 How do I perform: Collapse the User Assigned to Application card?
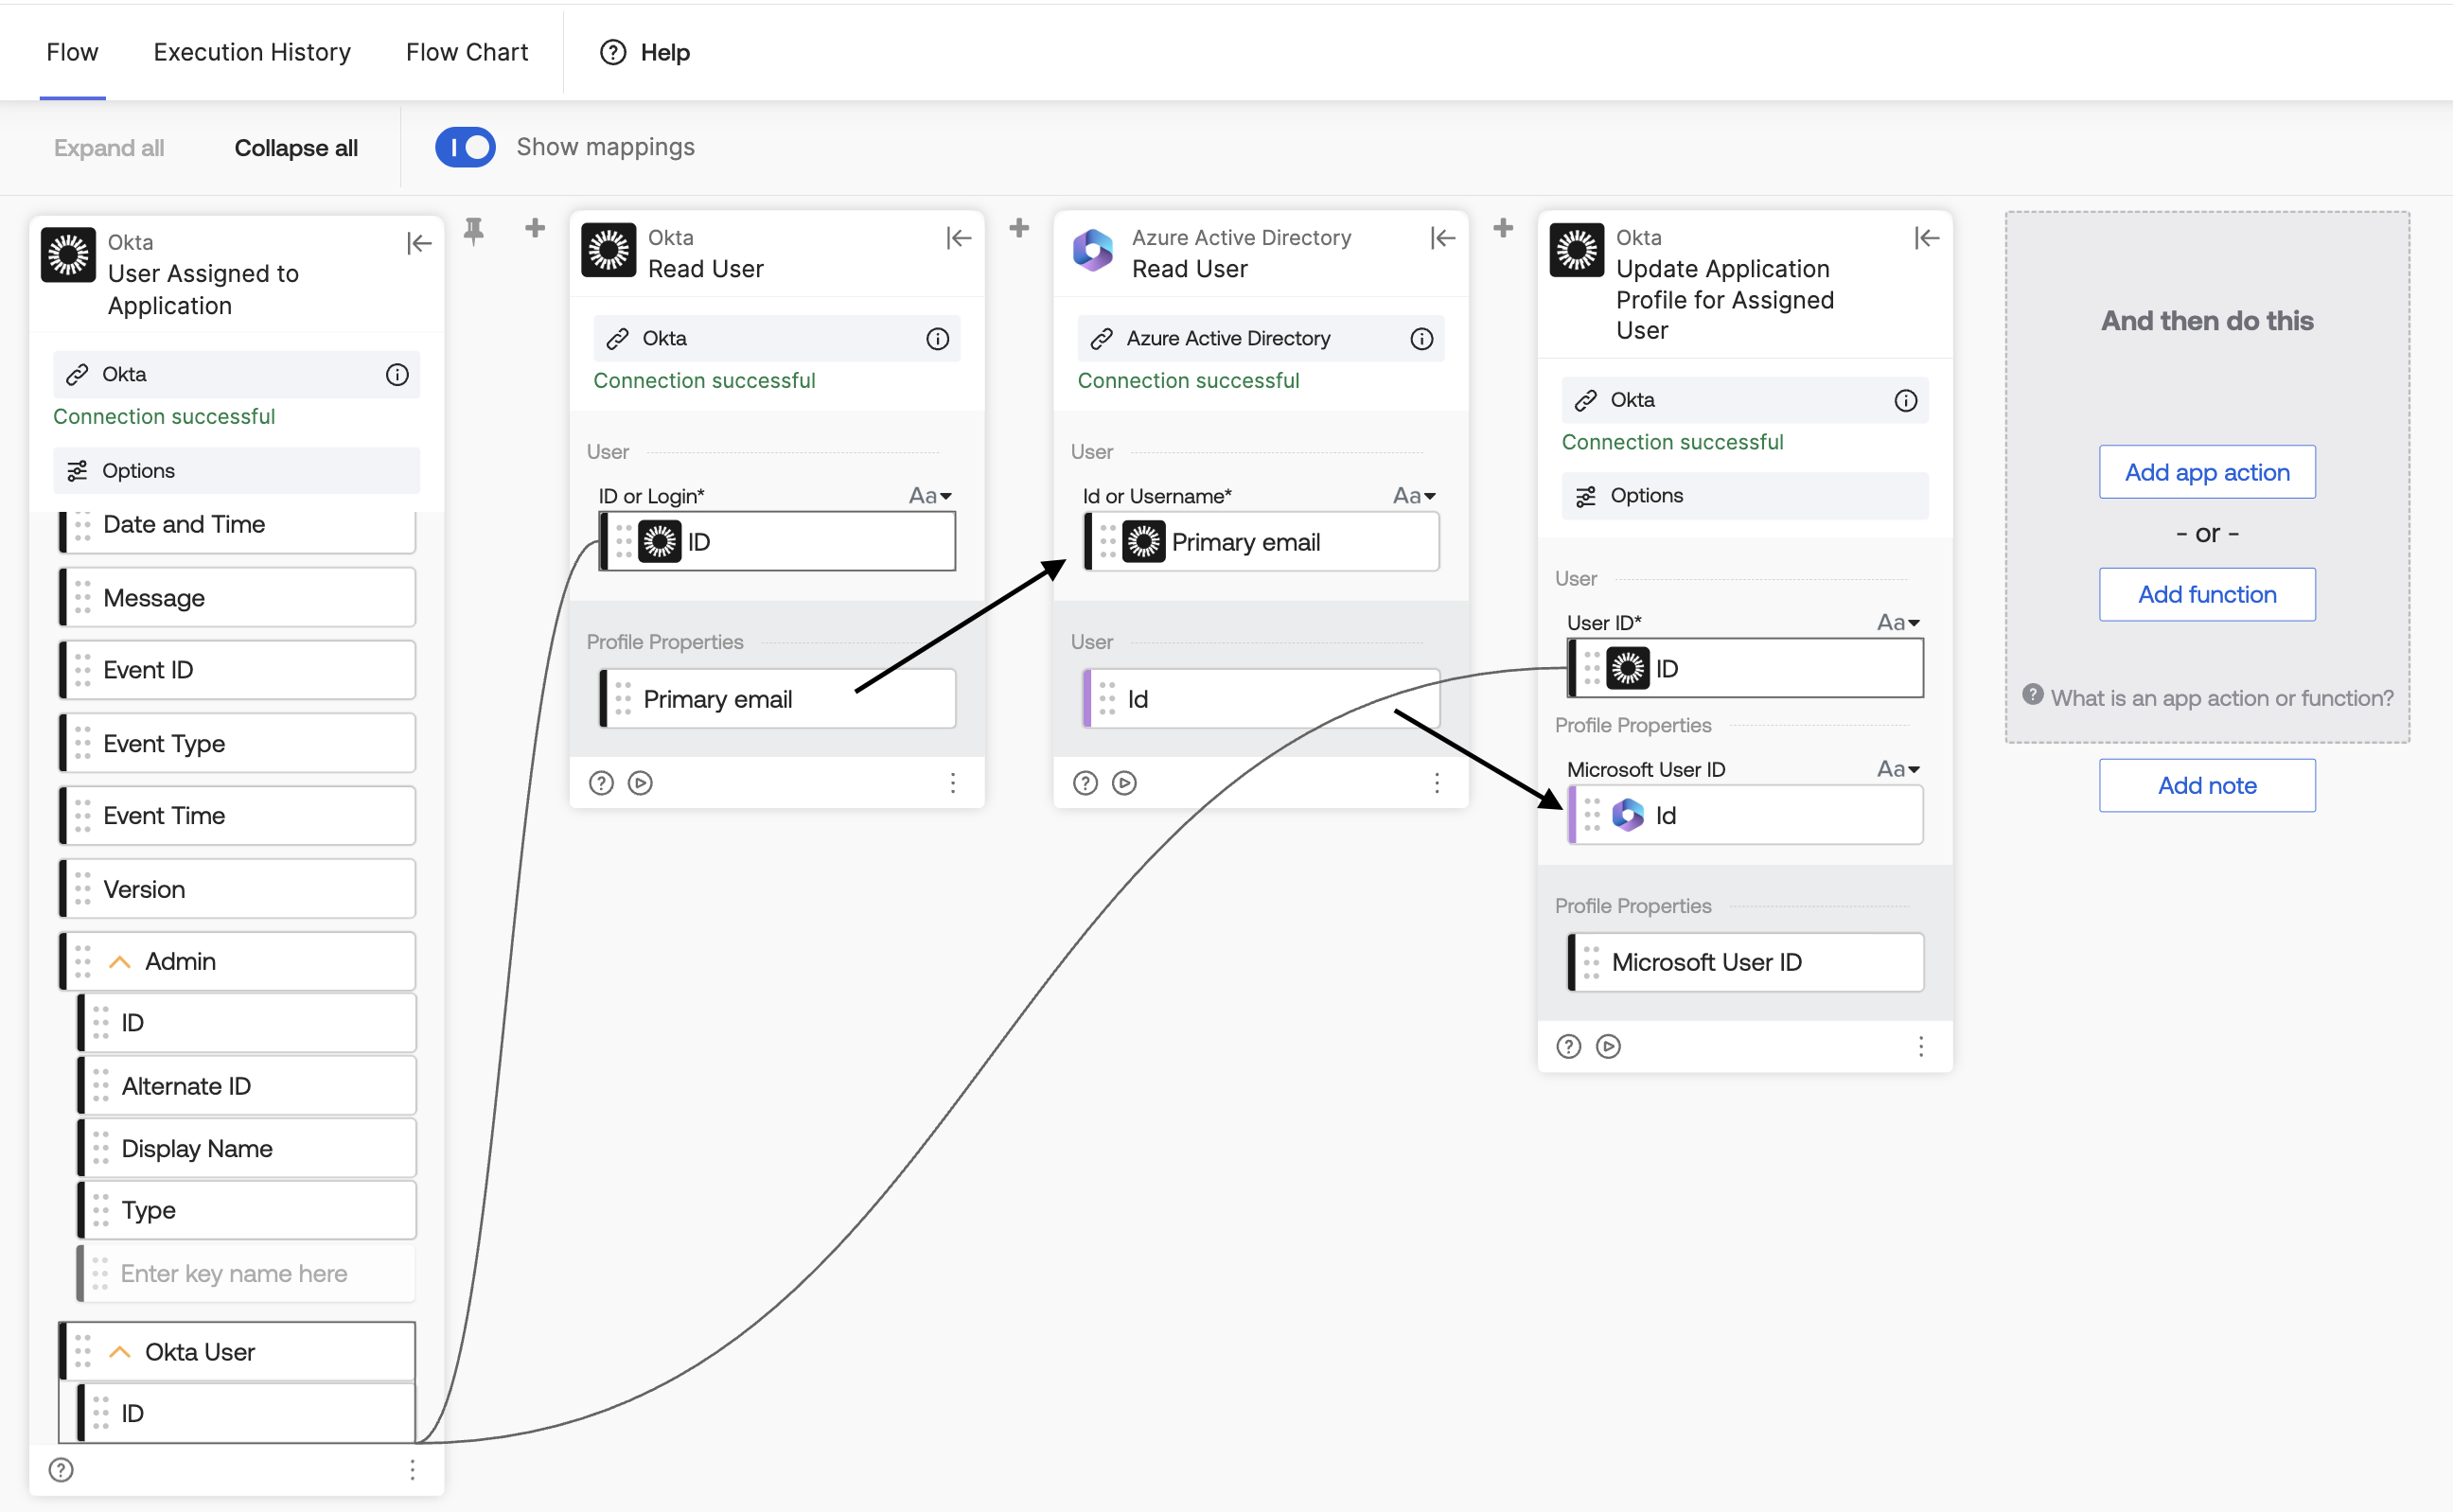[x=419, y=243]
